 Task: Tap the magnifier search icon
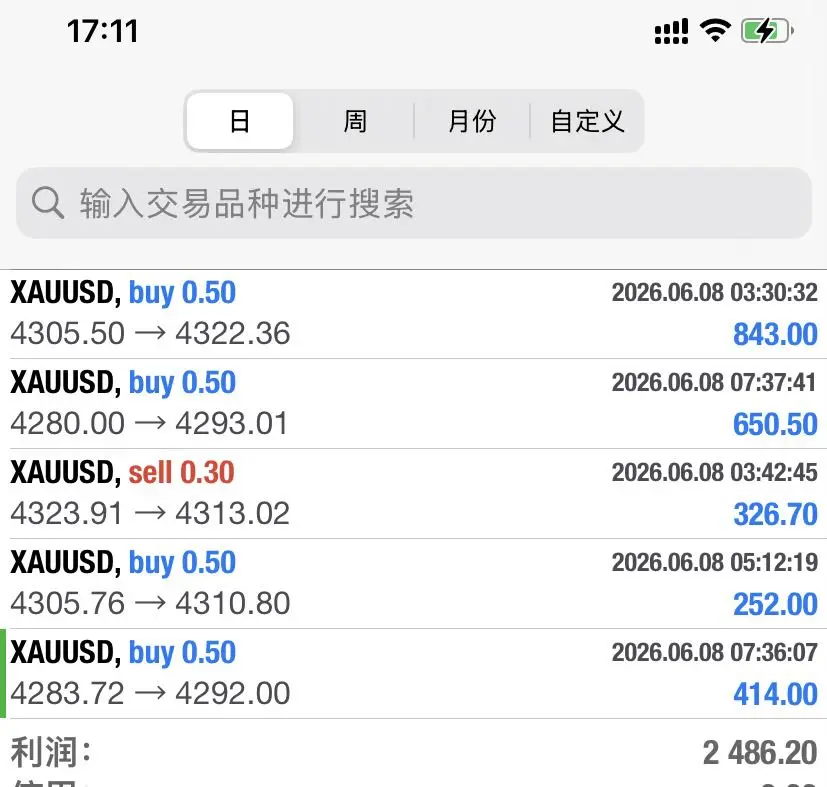point(47,203)
